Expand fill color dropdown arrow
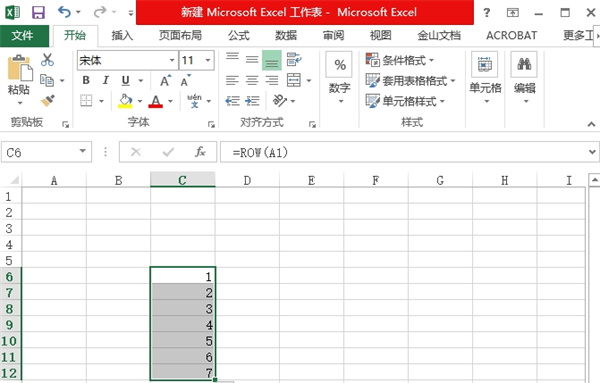The height and width of the screenshot is (383, 600). pyautogui.click(x=140, y=101)
